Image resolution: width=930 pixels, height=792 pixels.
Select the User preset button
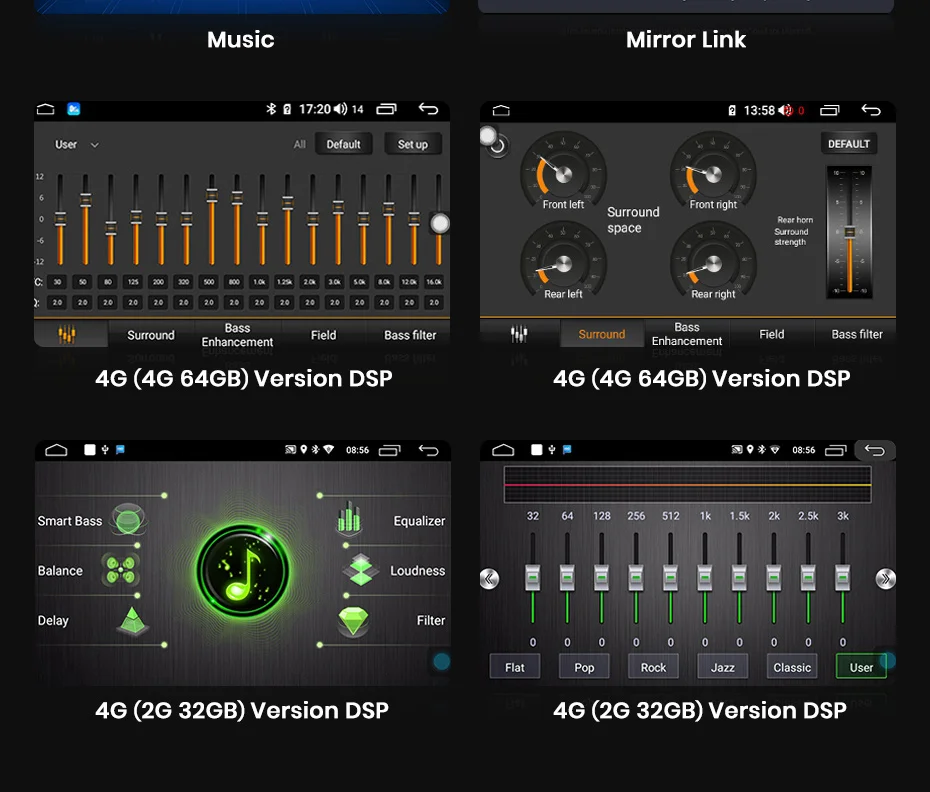point(861,667)
